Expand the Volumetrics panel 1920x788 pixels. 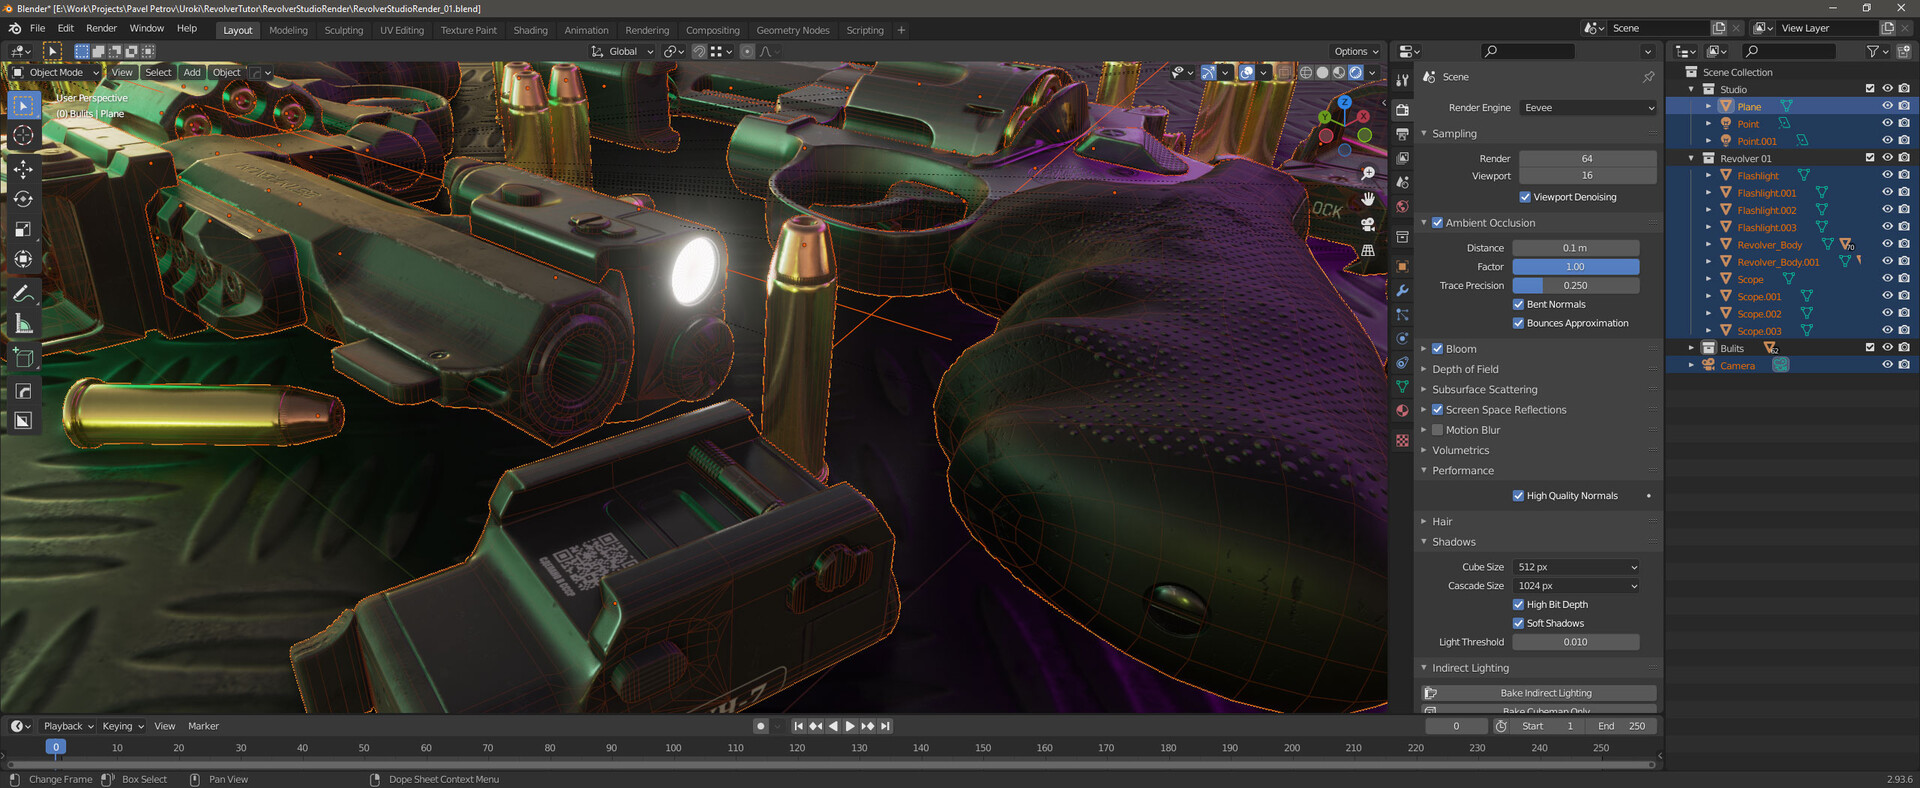coord(1460,450)
